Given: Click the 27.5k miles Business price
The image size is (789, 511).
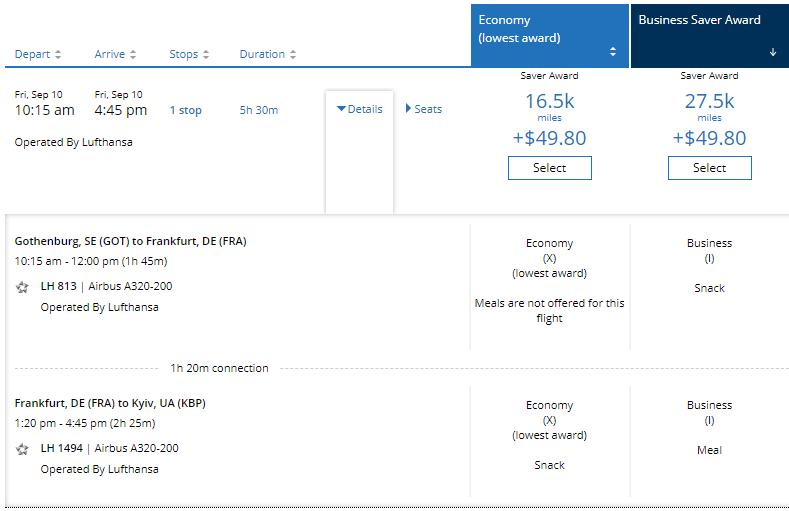Looking at the screenshot, I should [709, 101].
